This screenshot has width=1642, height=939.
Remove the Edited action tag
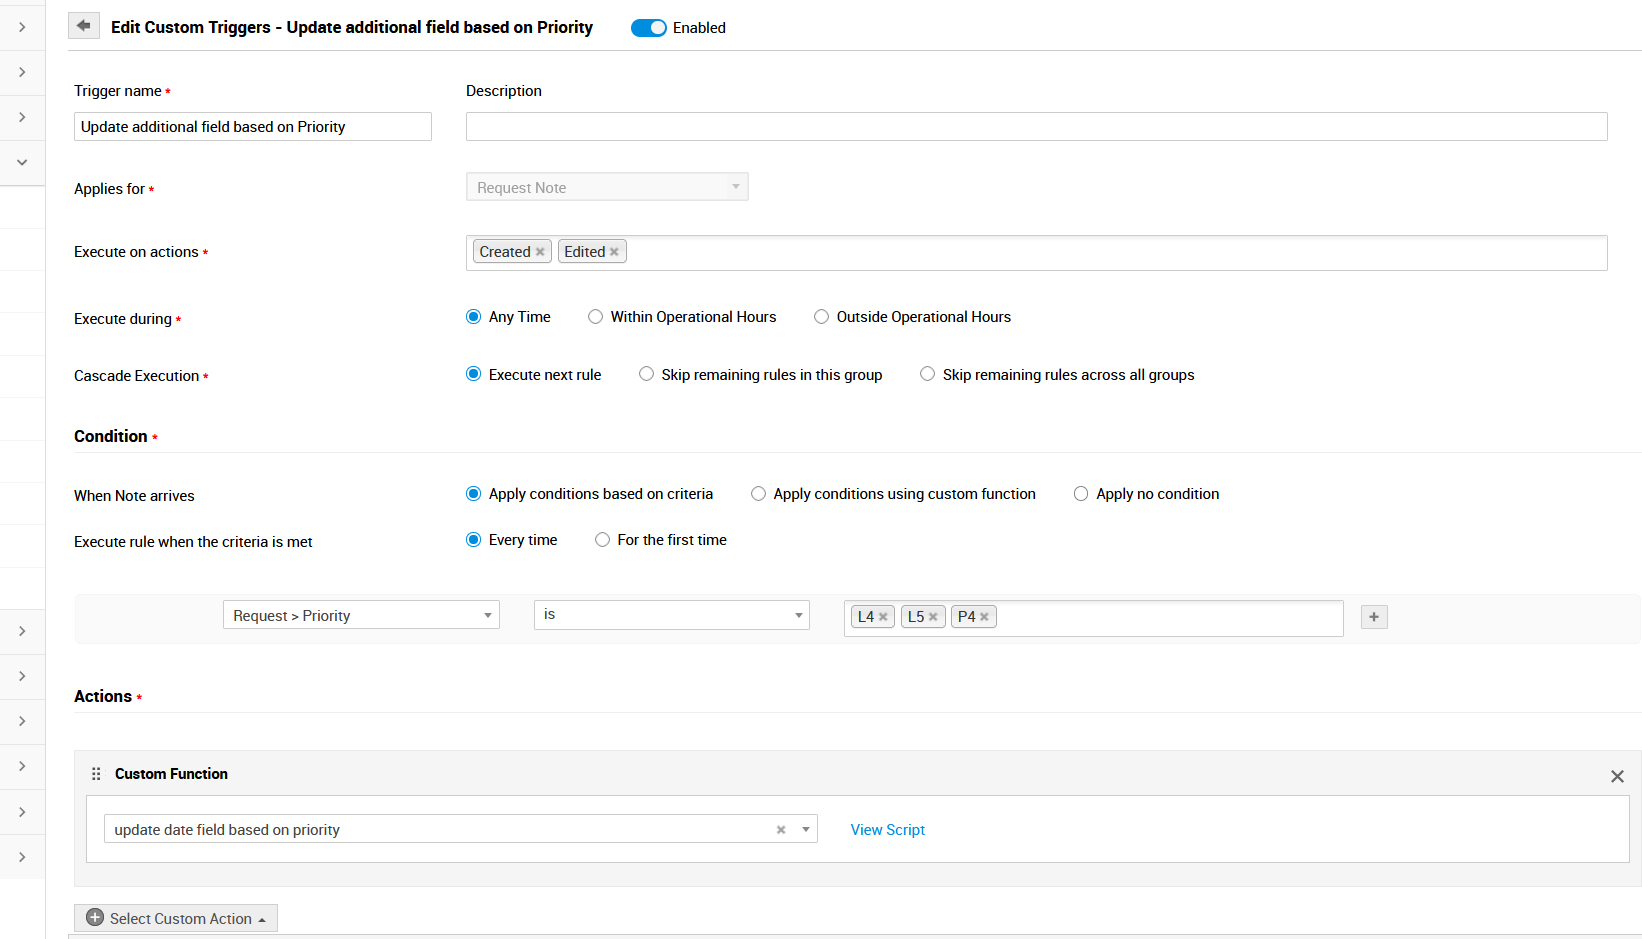pyautogui.click(x=614, y=252)
